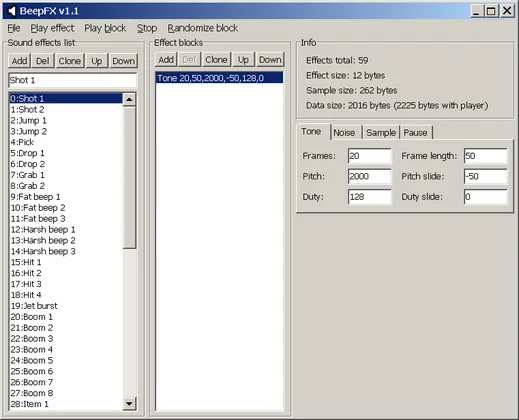
Task: Select effect 24:Boom 5
Action: (66, 360)
